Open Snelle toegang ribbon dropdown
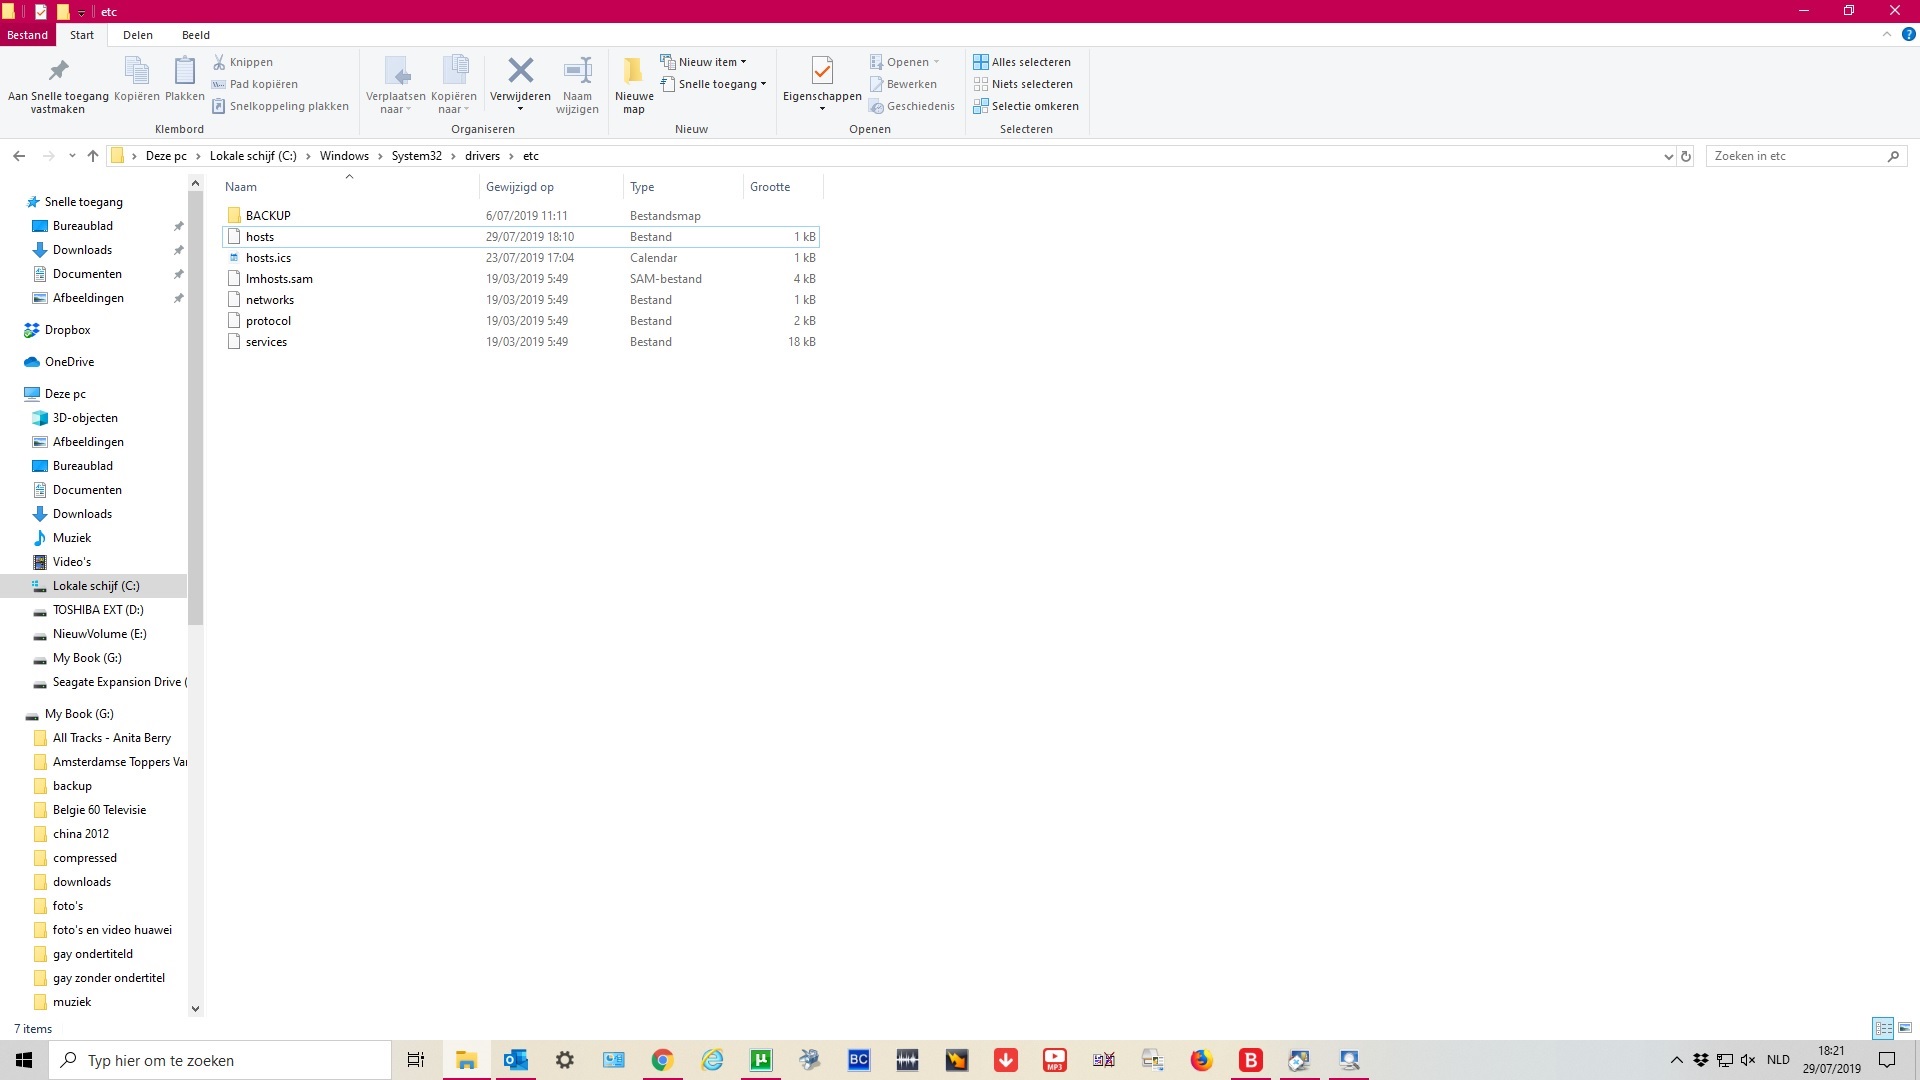 pyautogui.click(x=714, y=84)
